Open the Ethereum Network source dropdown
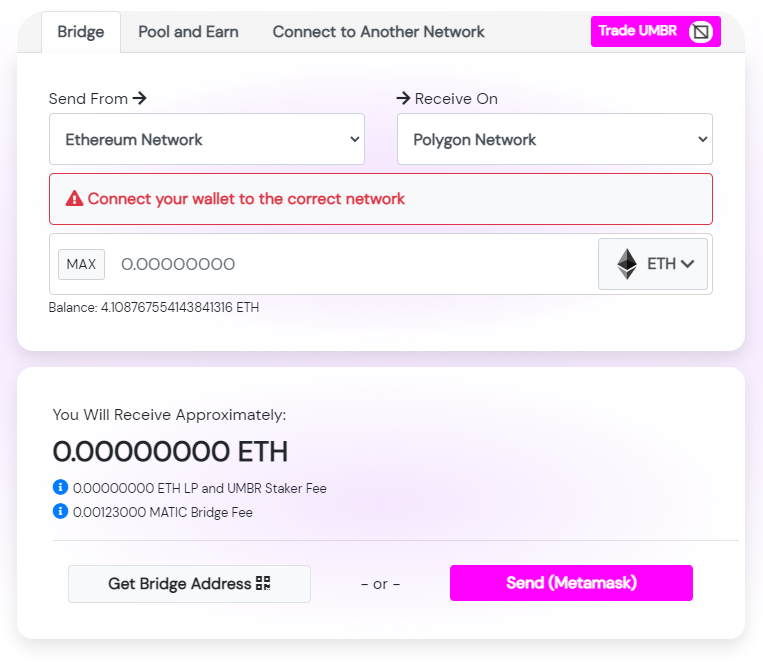Viewport: 763px width, 665px height. 206,139
